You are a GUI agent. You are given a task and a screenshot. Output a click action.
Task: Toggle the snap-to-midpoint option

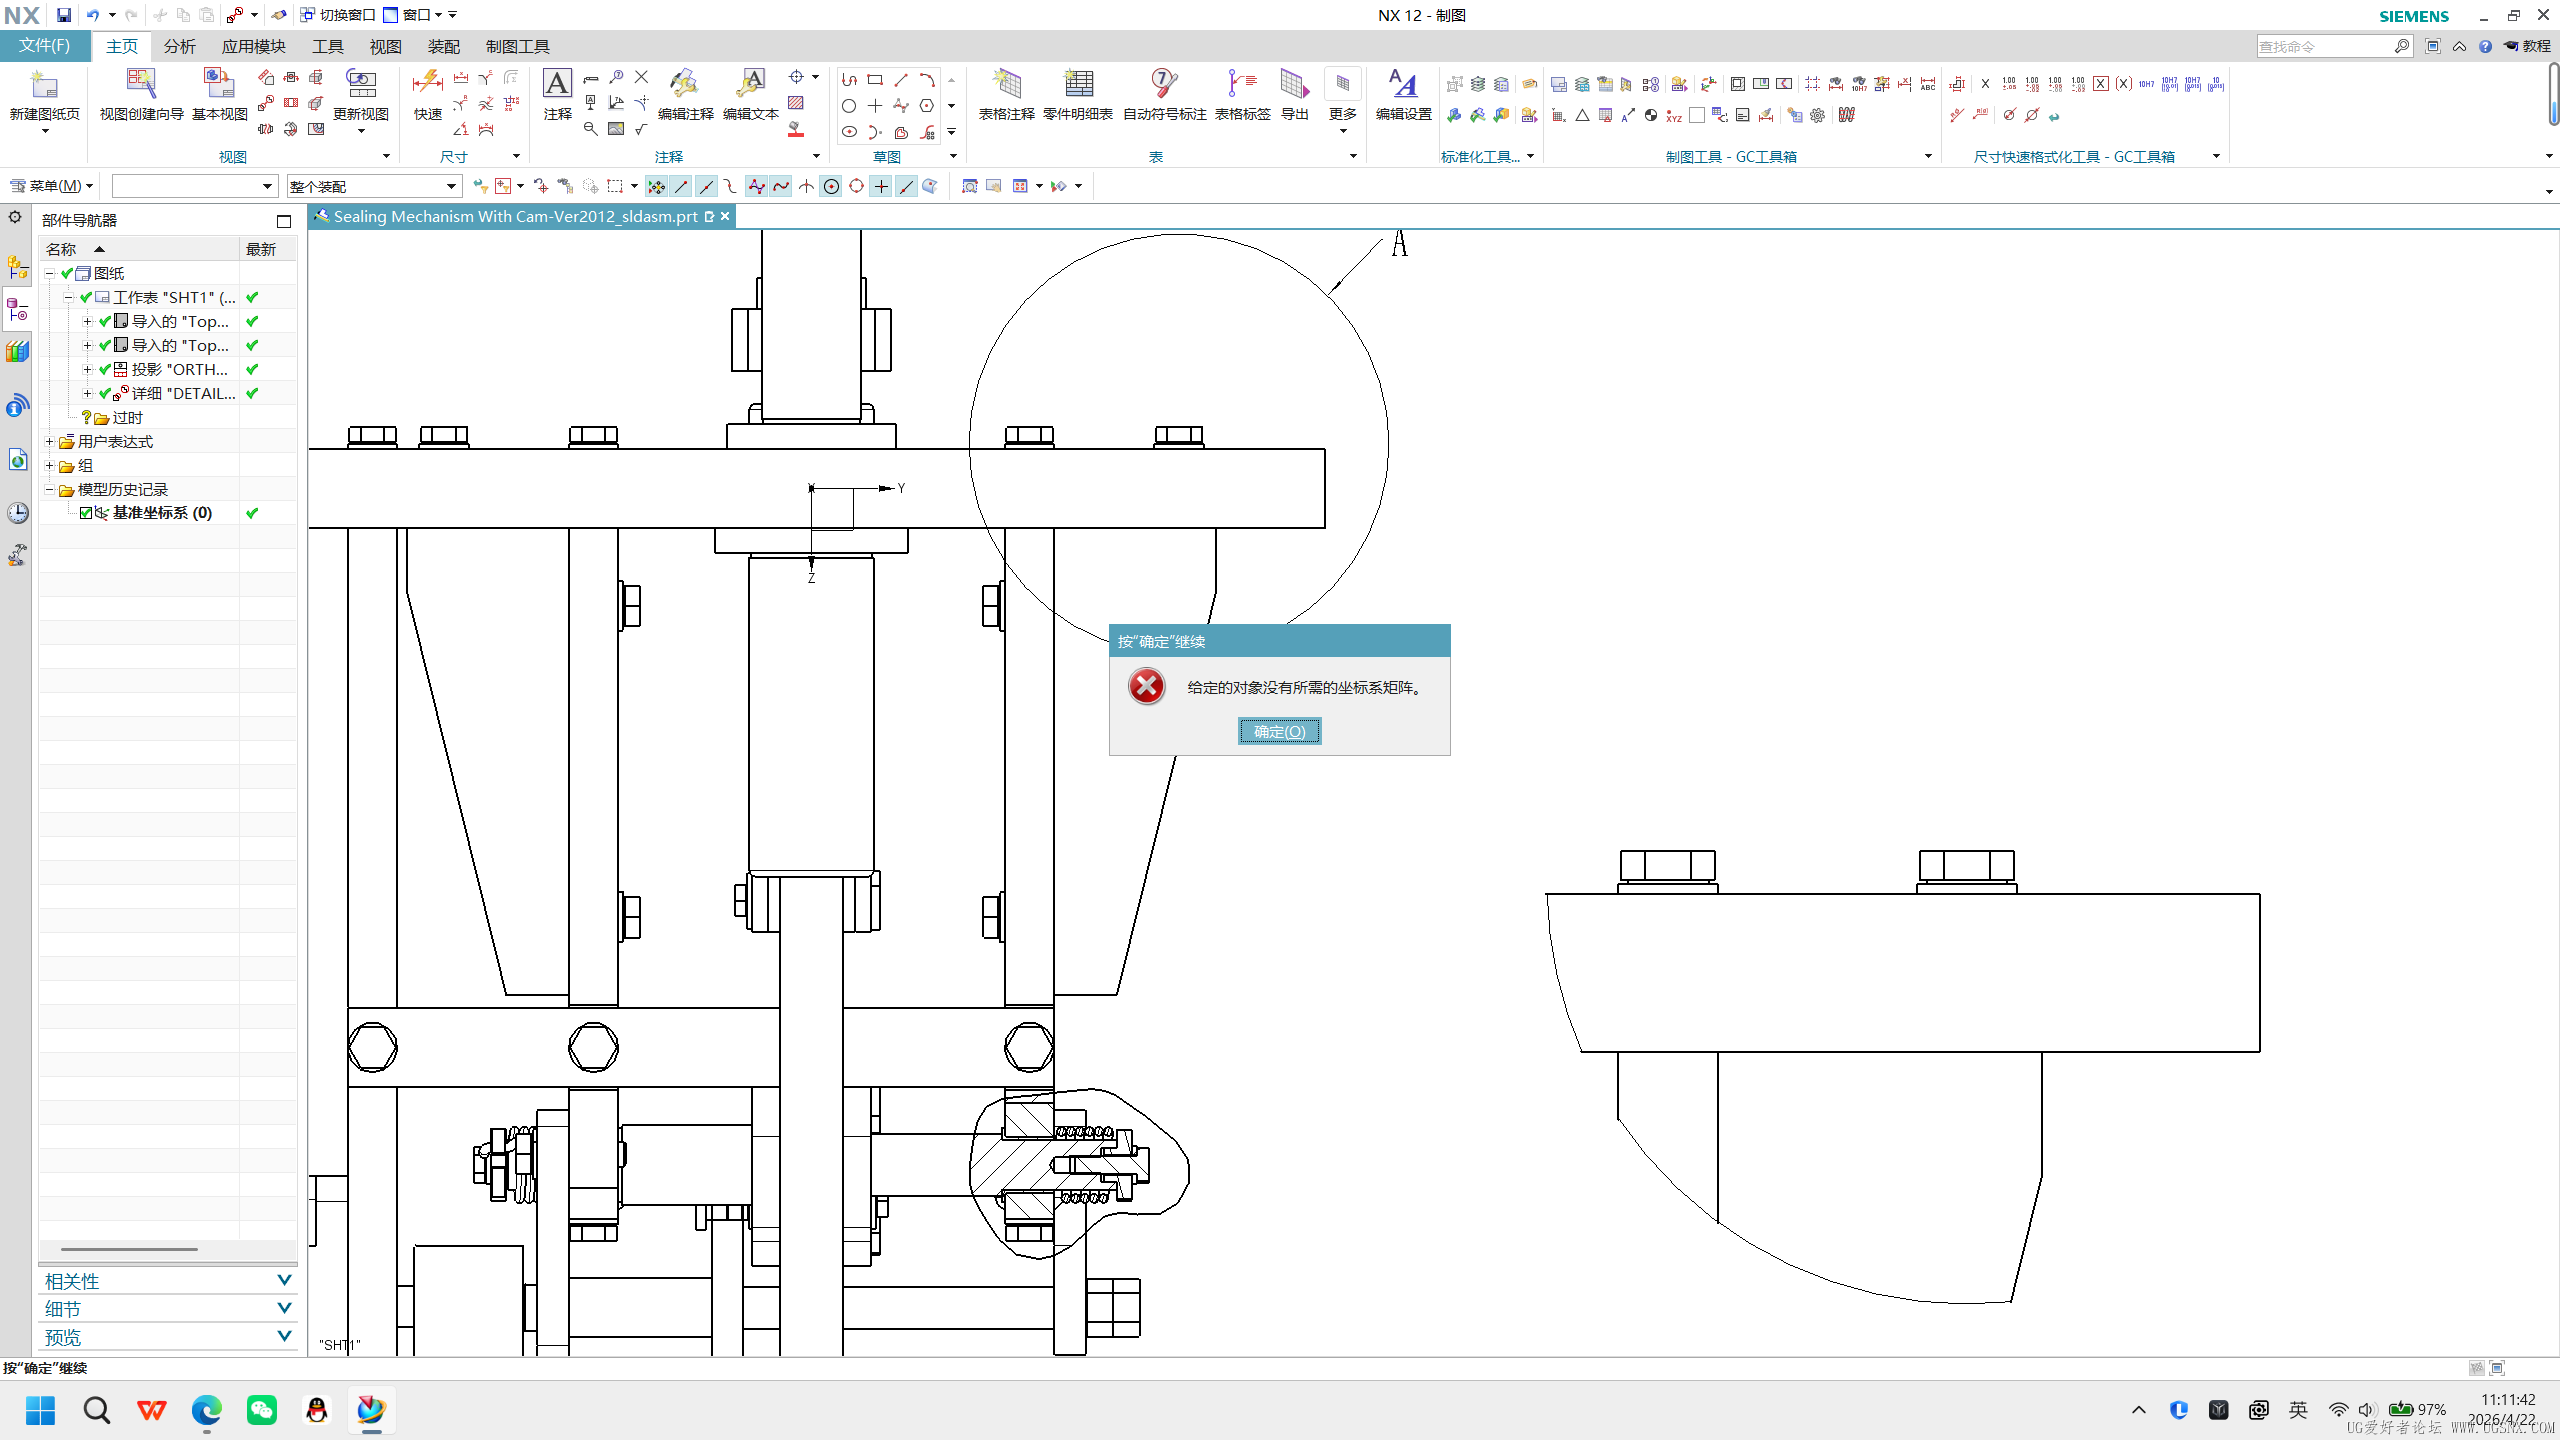point(706,186)
